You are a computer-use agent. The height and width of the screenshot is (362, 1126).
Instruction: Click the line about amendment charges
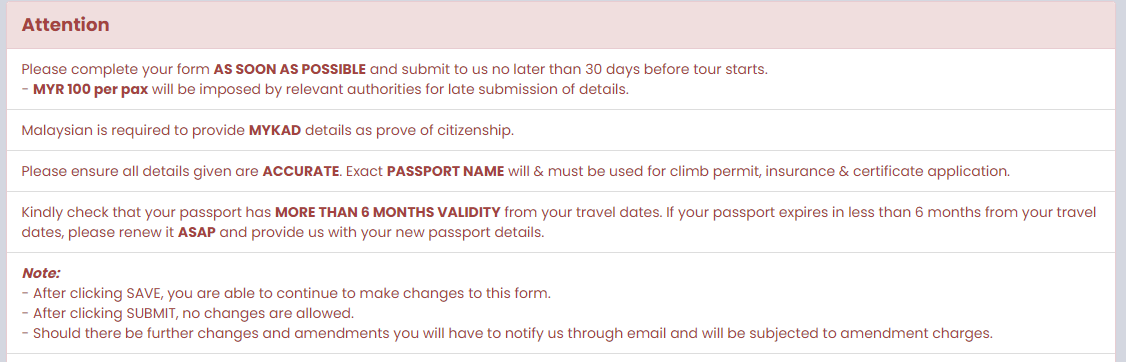pyautogui.click(x=507, y=333)
